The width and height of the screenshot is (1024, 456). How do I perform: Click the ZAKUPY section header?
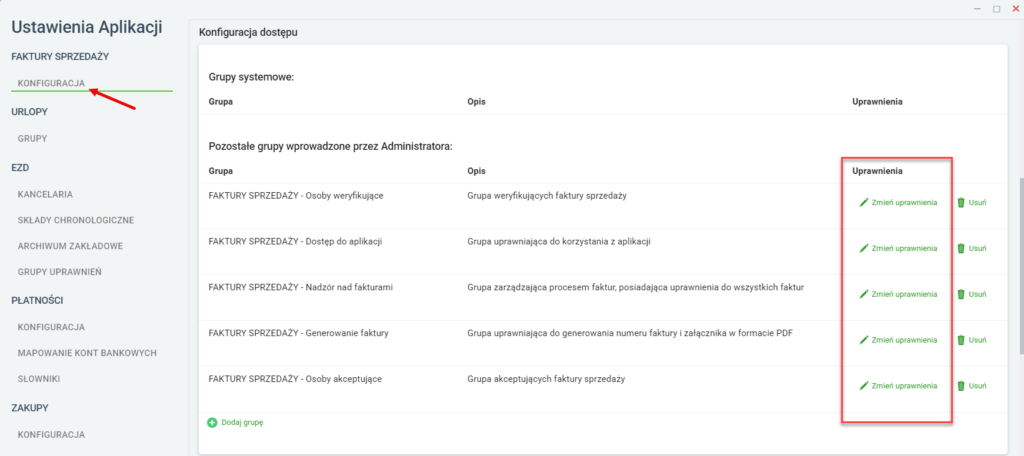click(30, 408)
